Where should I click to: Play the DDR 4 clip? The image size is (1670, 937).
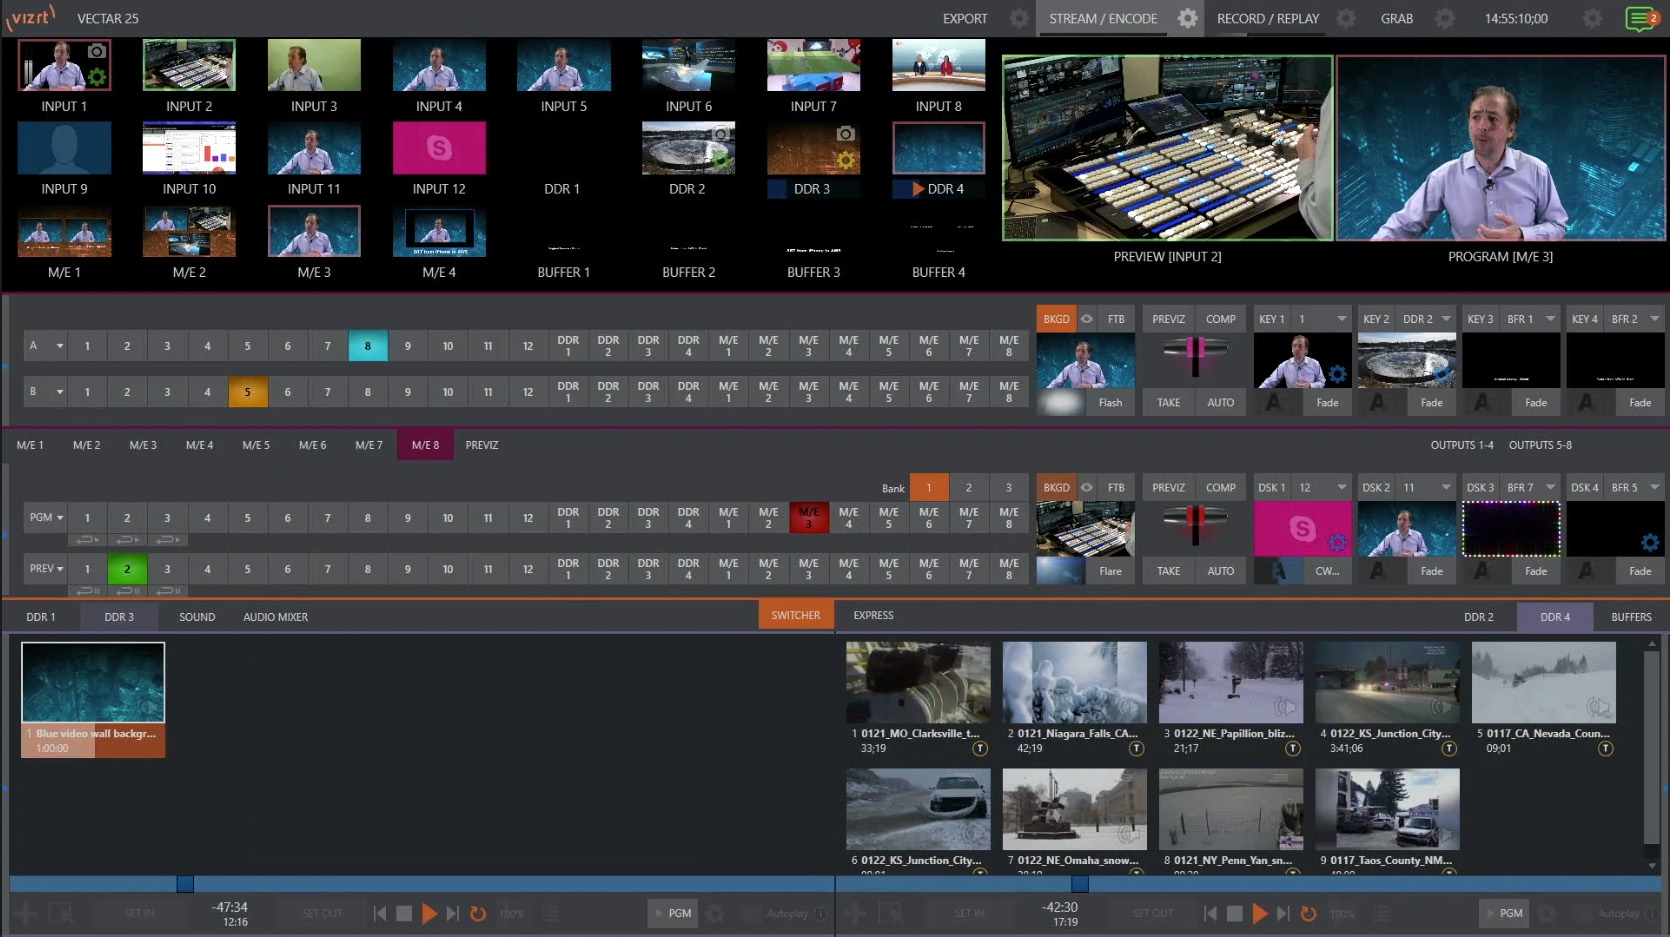(1260, 913)
